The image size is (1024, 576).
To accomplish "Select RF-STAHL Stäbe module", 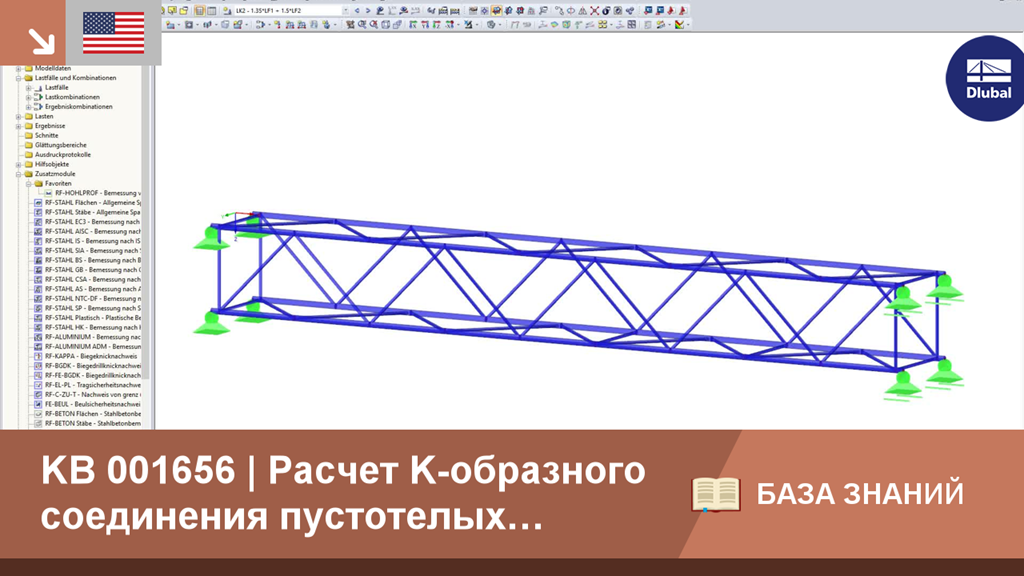I will [92, 212].
